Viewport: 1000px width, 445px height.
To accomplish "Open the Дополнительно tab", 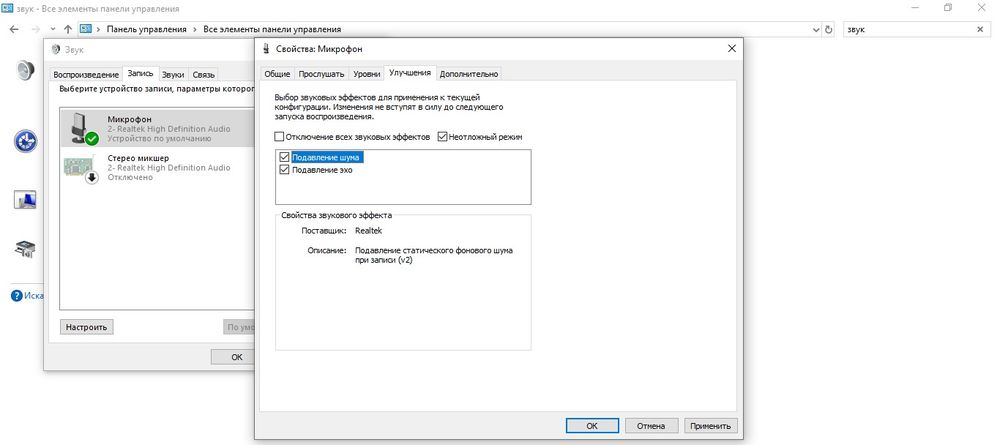I will pos(469,74).
